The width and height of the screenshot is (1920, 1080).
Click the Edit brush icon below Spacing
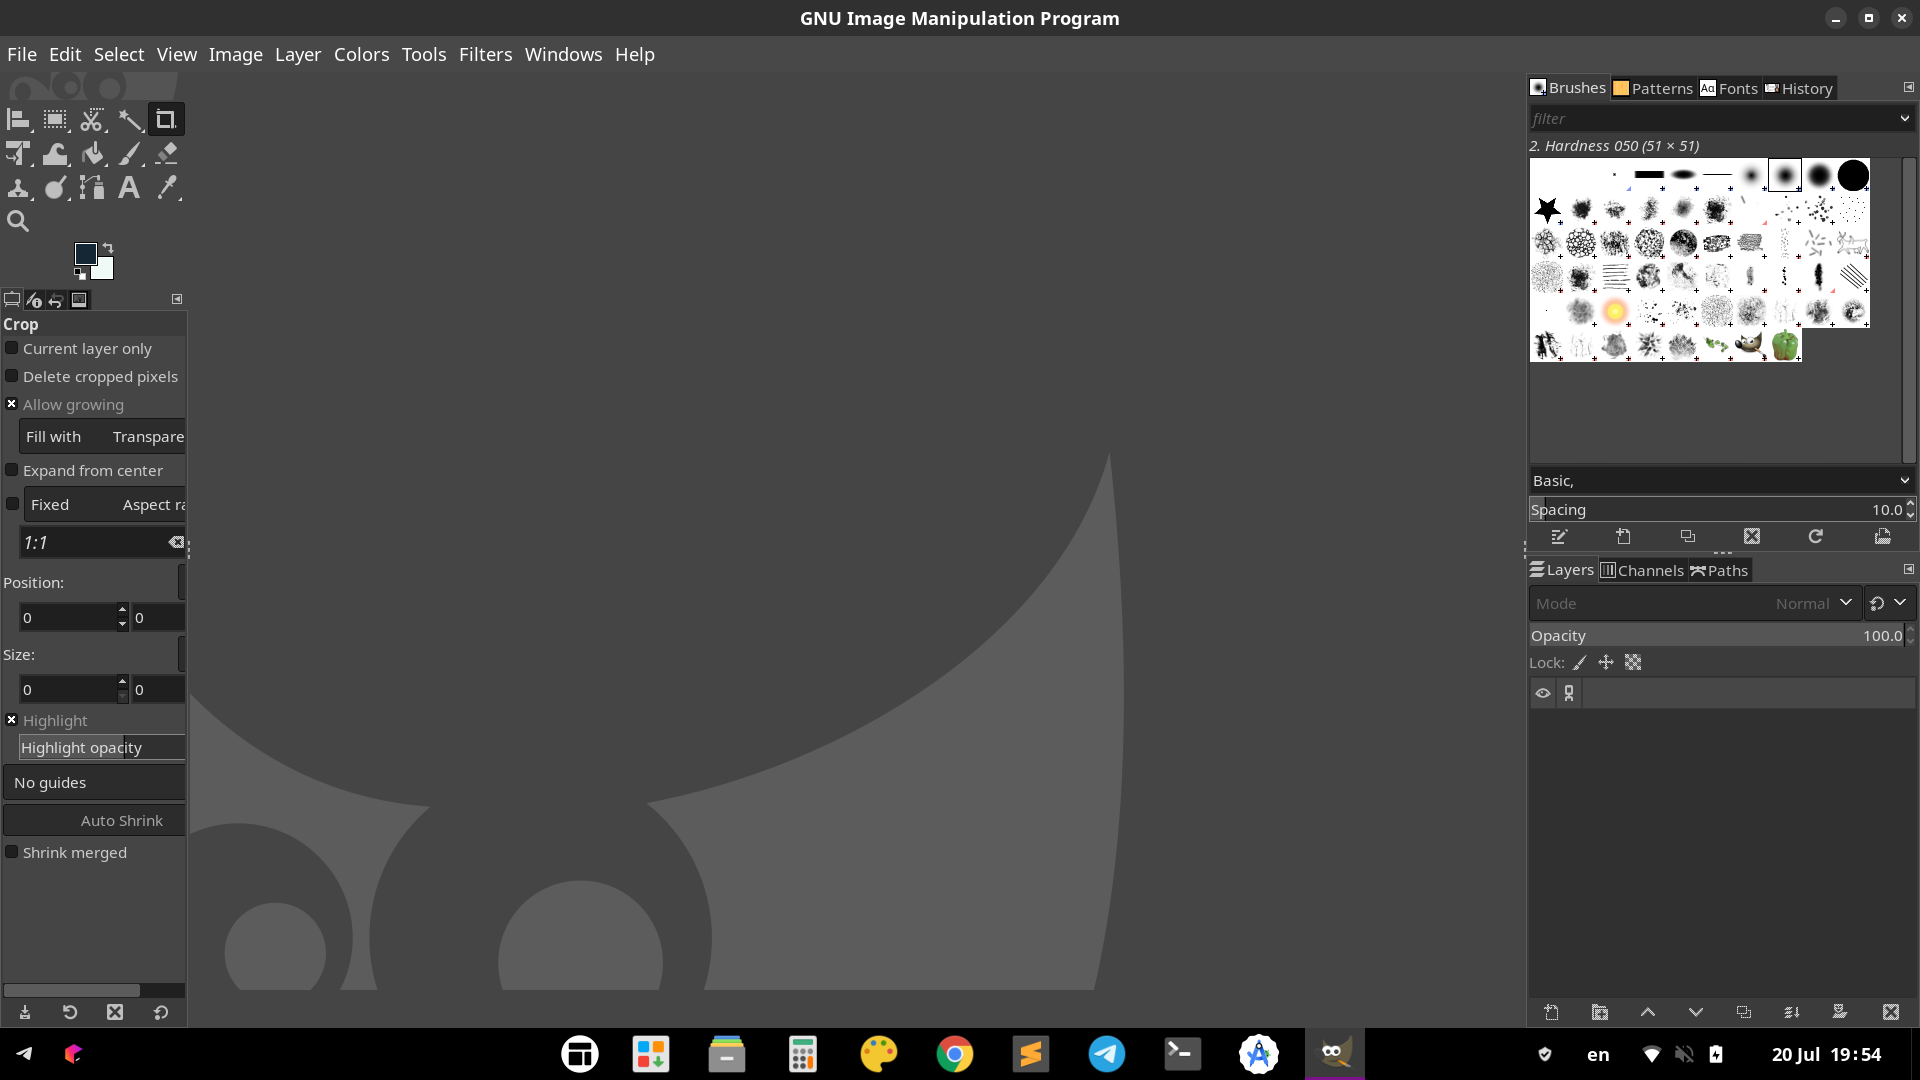coord(1558,537)
